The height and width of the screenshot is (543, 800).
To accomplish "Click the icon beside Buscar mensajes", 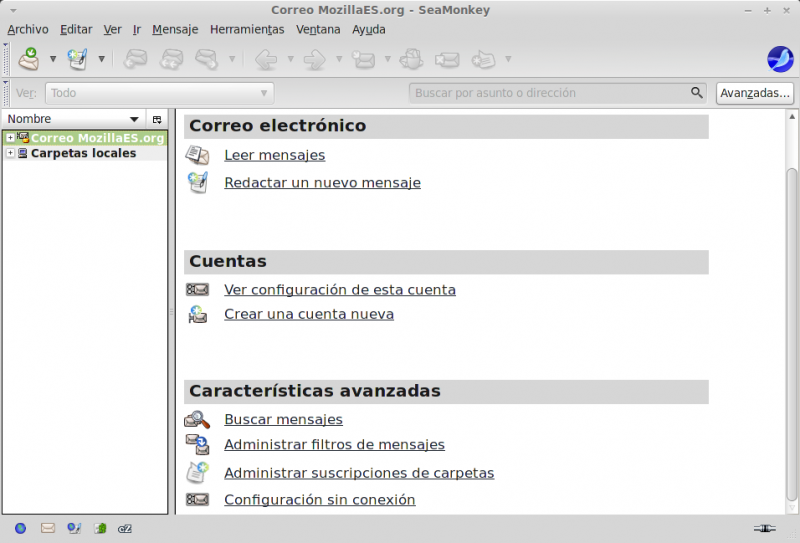I will (x=197, y=419).
